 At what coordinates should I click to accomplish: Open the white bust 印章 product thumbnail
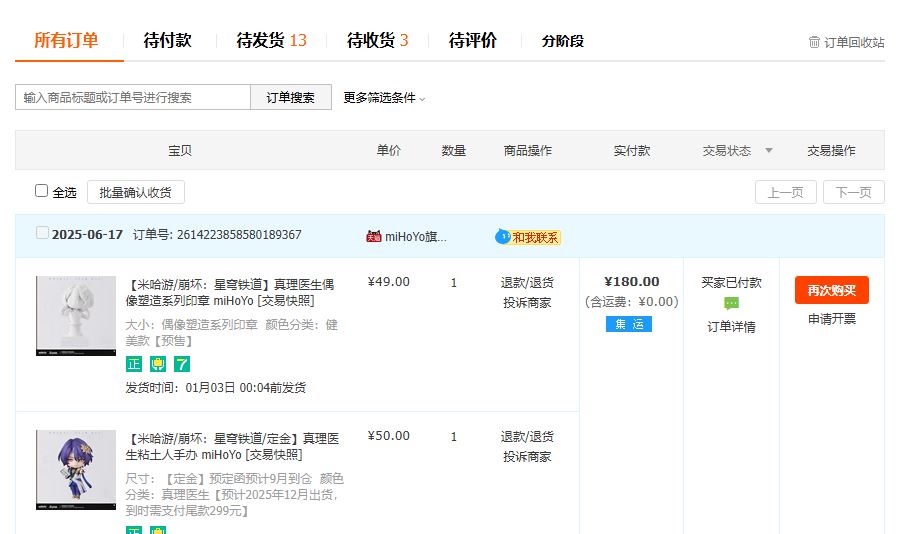coord(76,316)
